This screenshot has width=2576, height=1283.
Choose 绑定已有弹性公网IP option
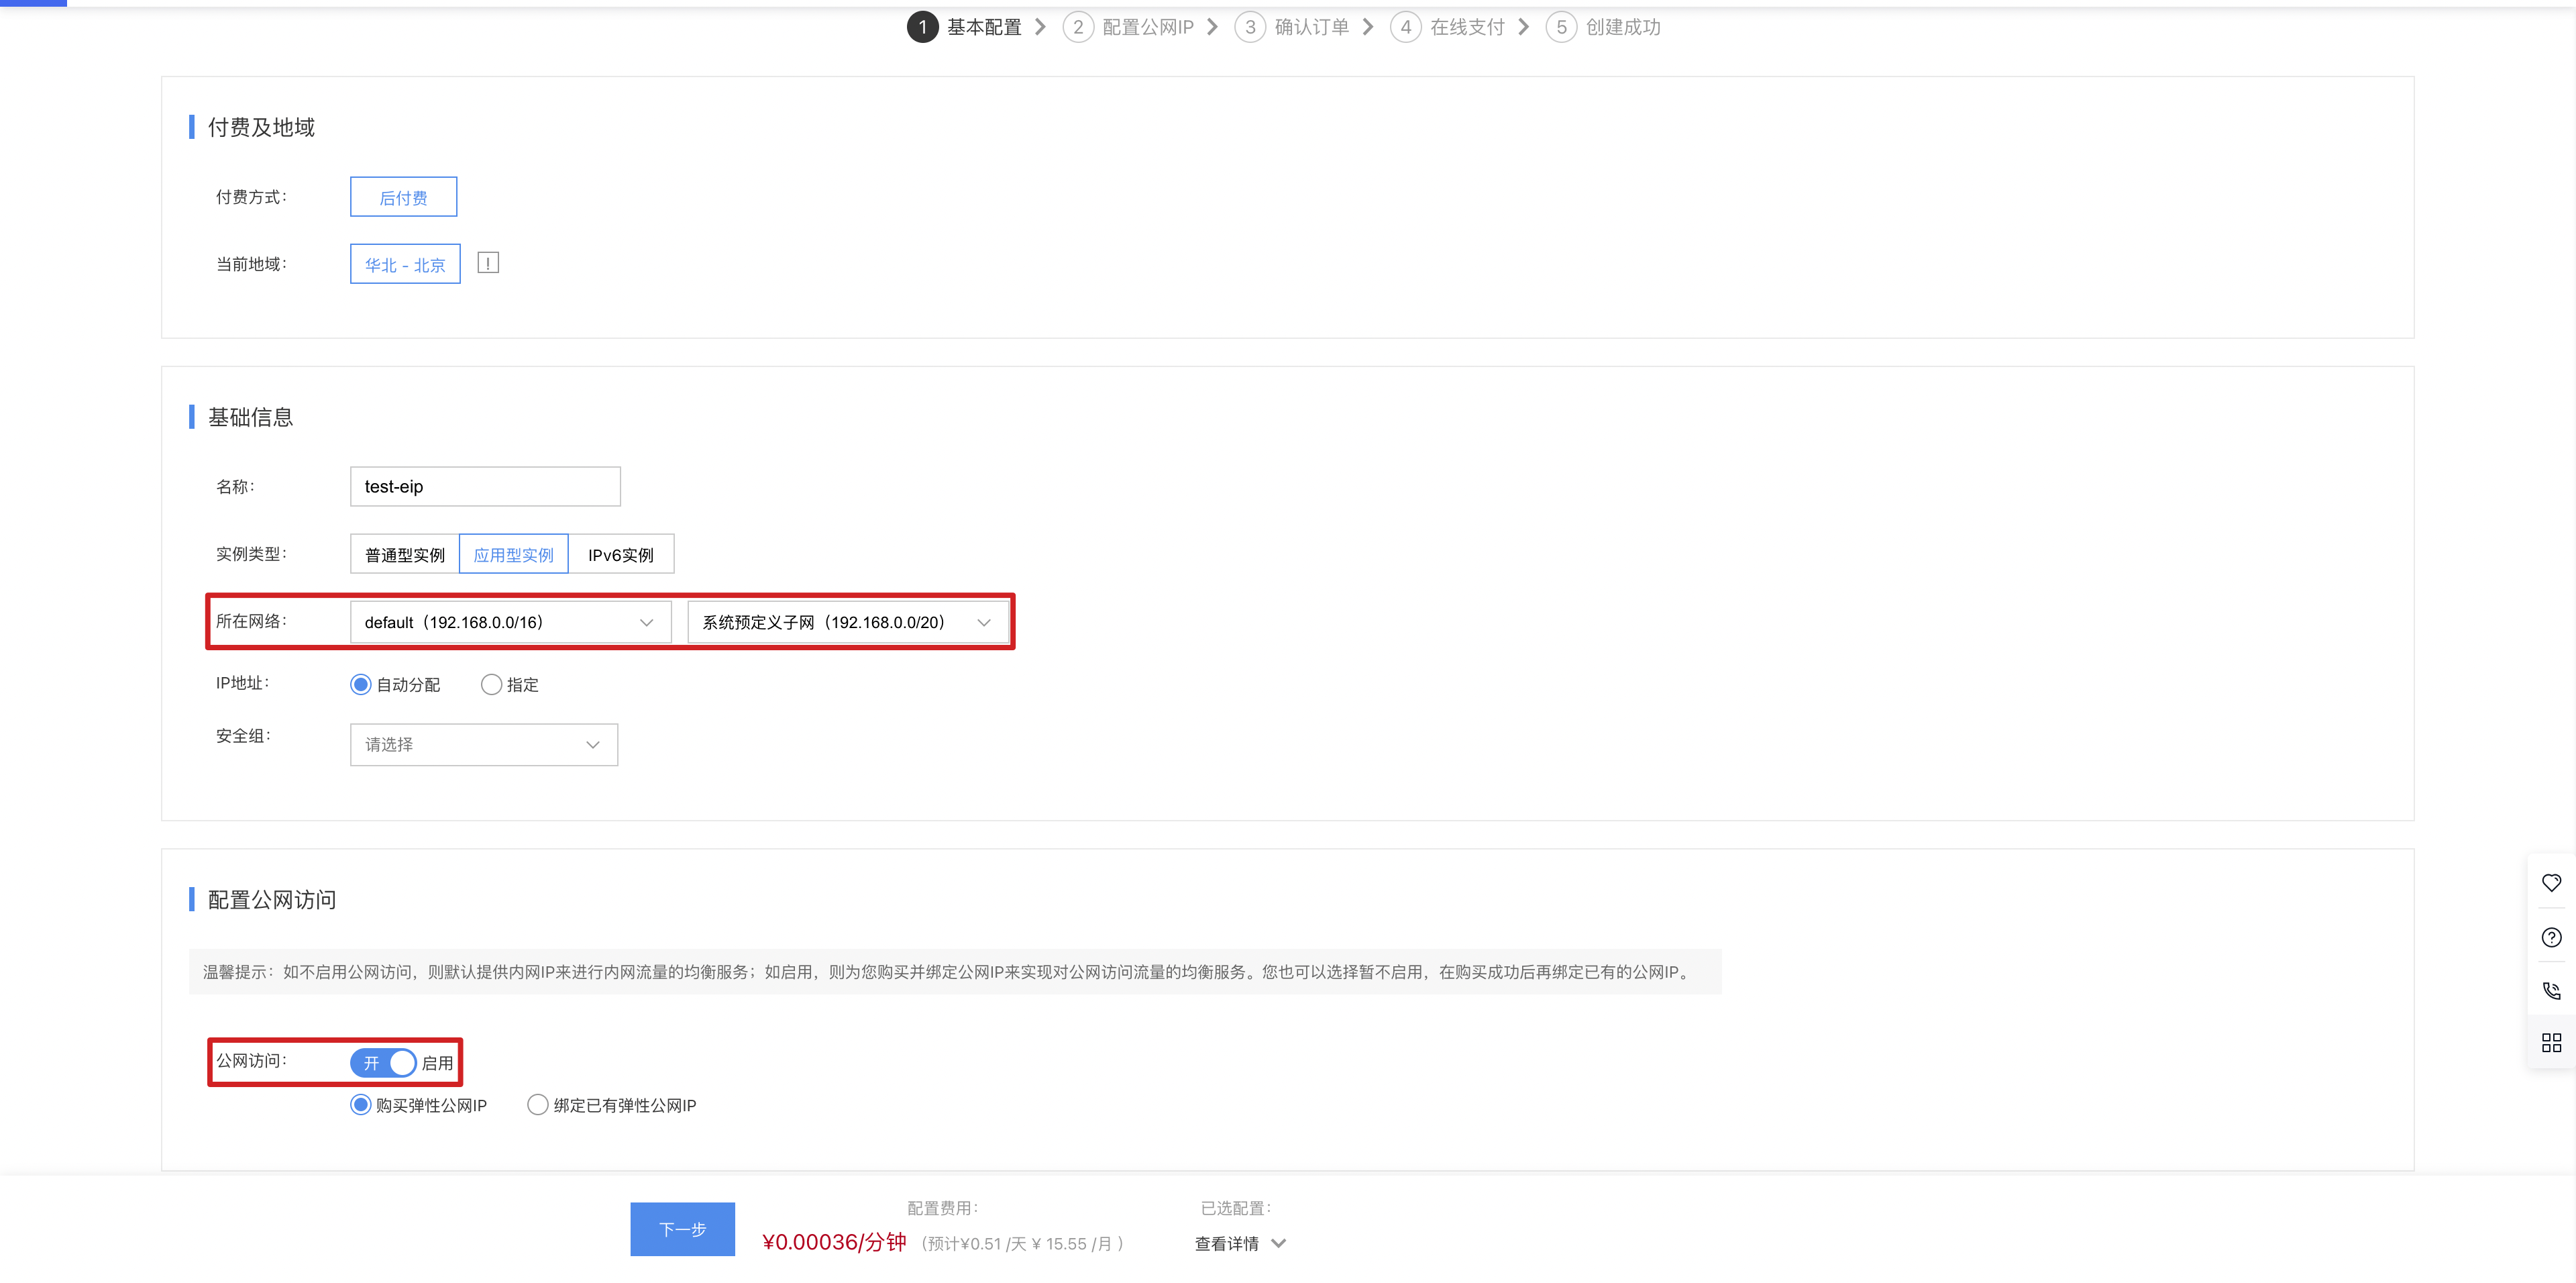[x=612, y=1105]
